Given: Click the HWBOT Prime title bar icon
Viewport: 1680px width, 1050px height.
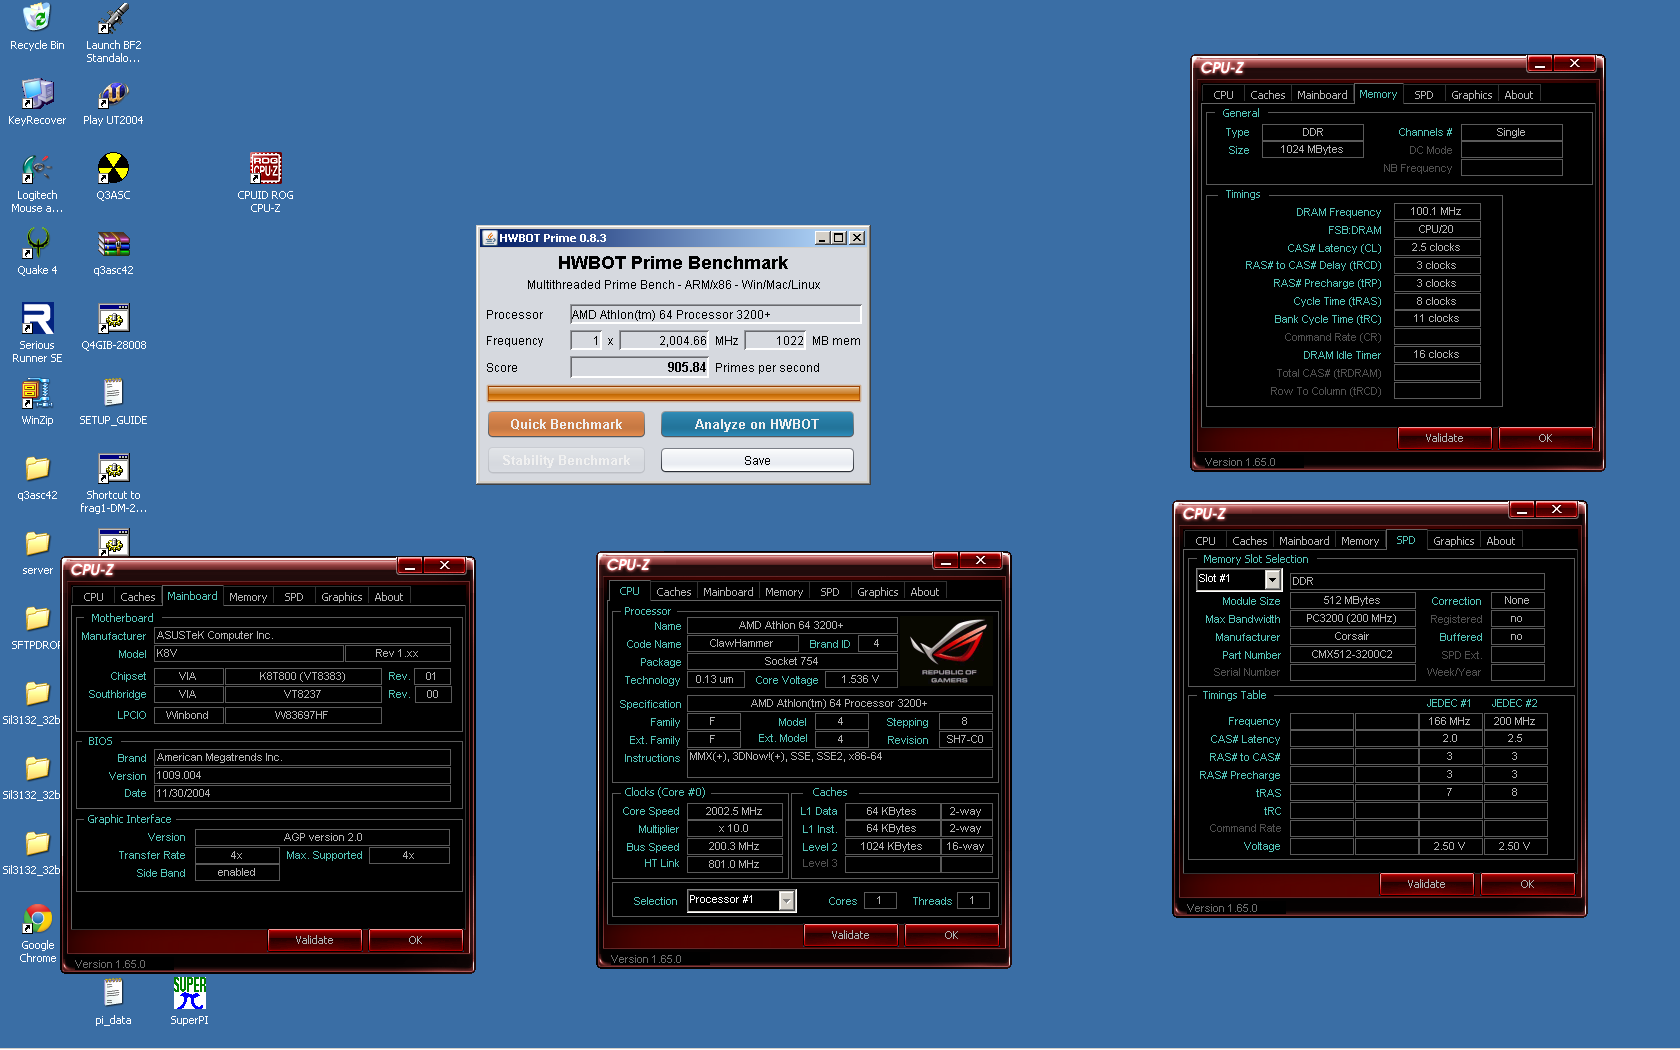Looking at the screenshot, I should [490, 238].
